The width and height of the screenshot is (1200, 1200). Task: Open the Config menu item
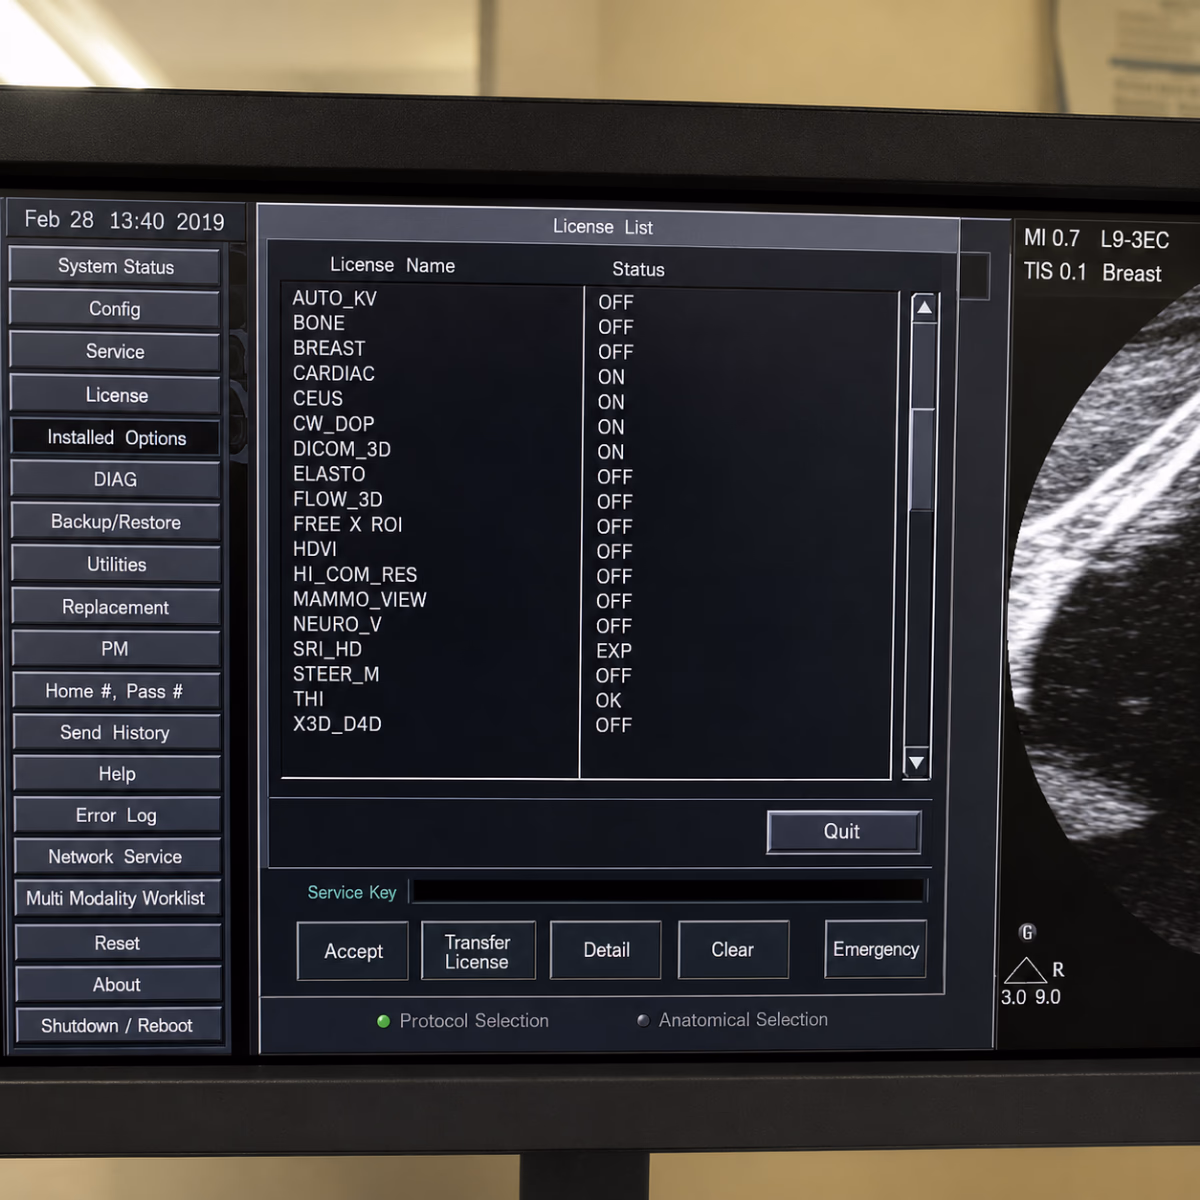(115, 309)
